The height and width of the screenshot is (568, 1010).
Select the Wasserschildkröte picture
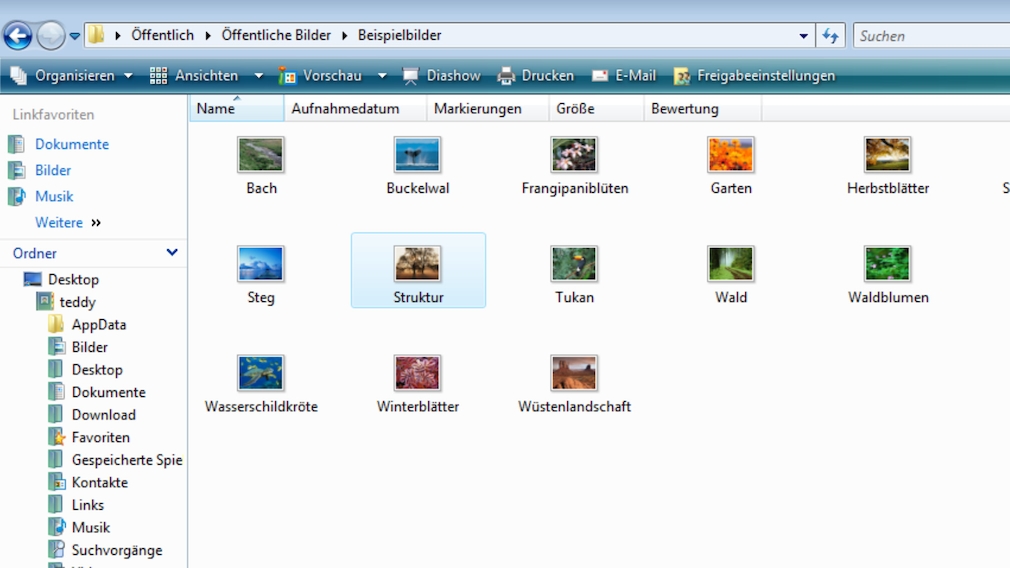pyautogui.click(x=261, y=374)
